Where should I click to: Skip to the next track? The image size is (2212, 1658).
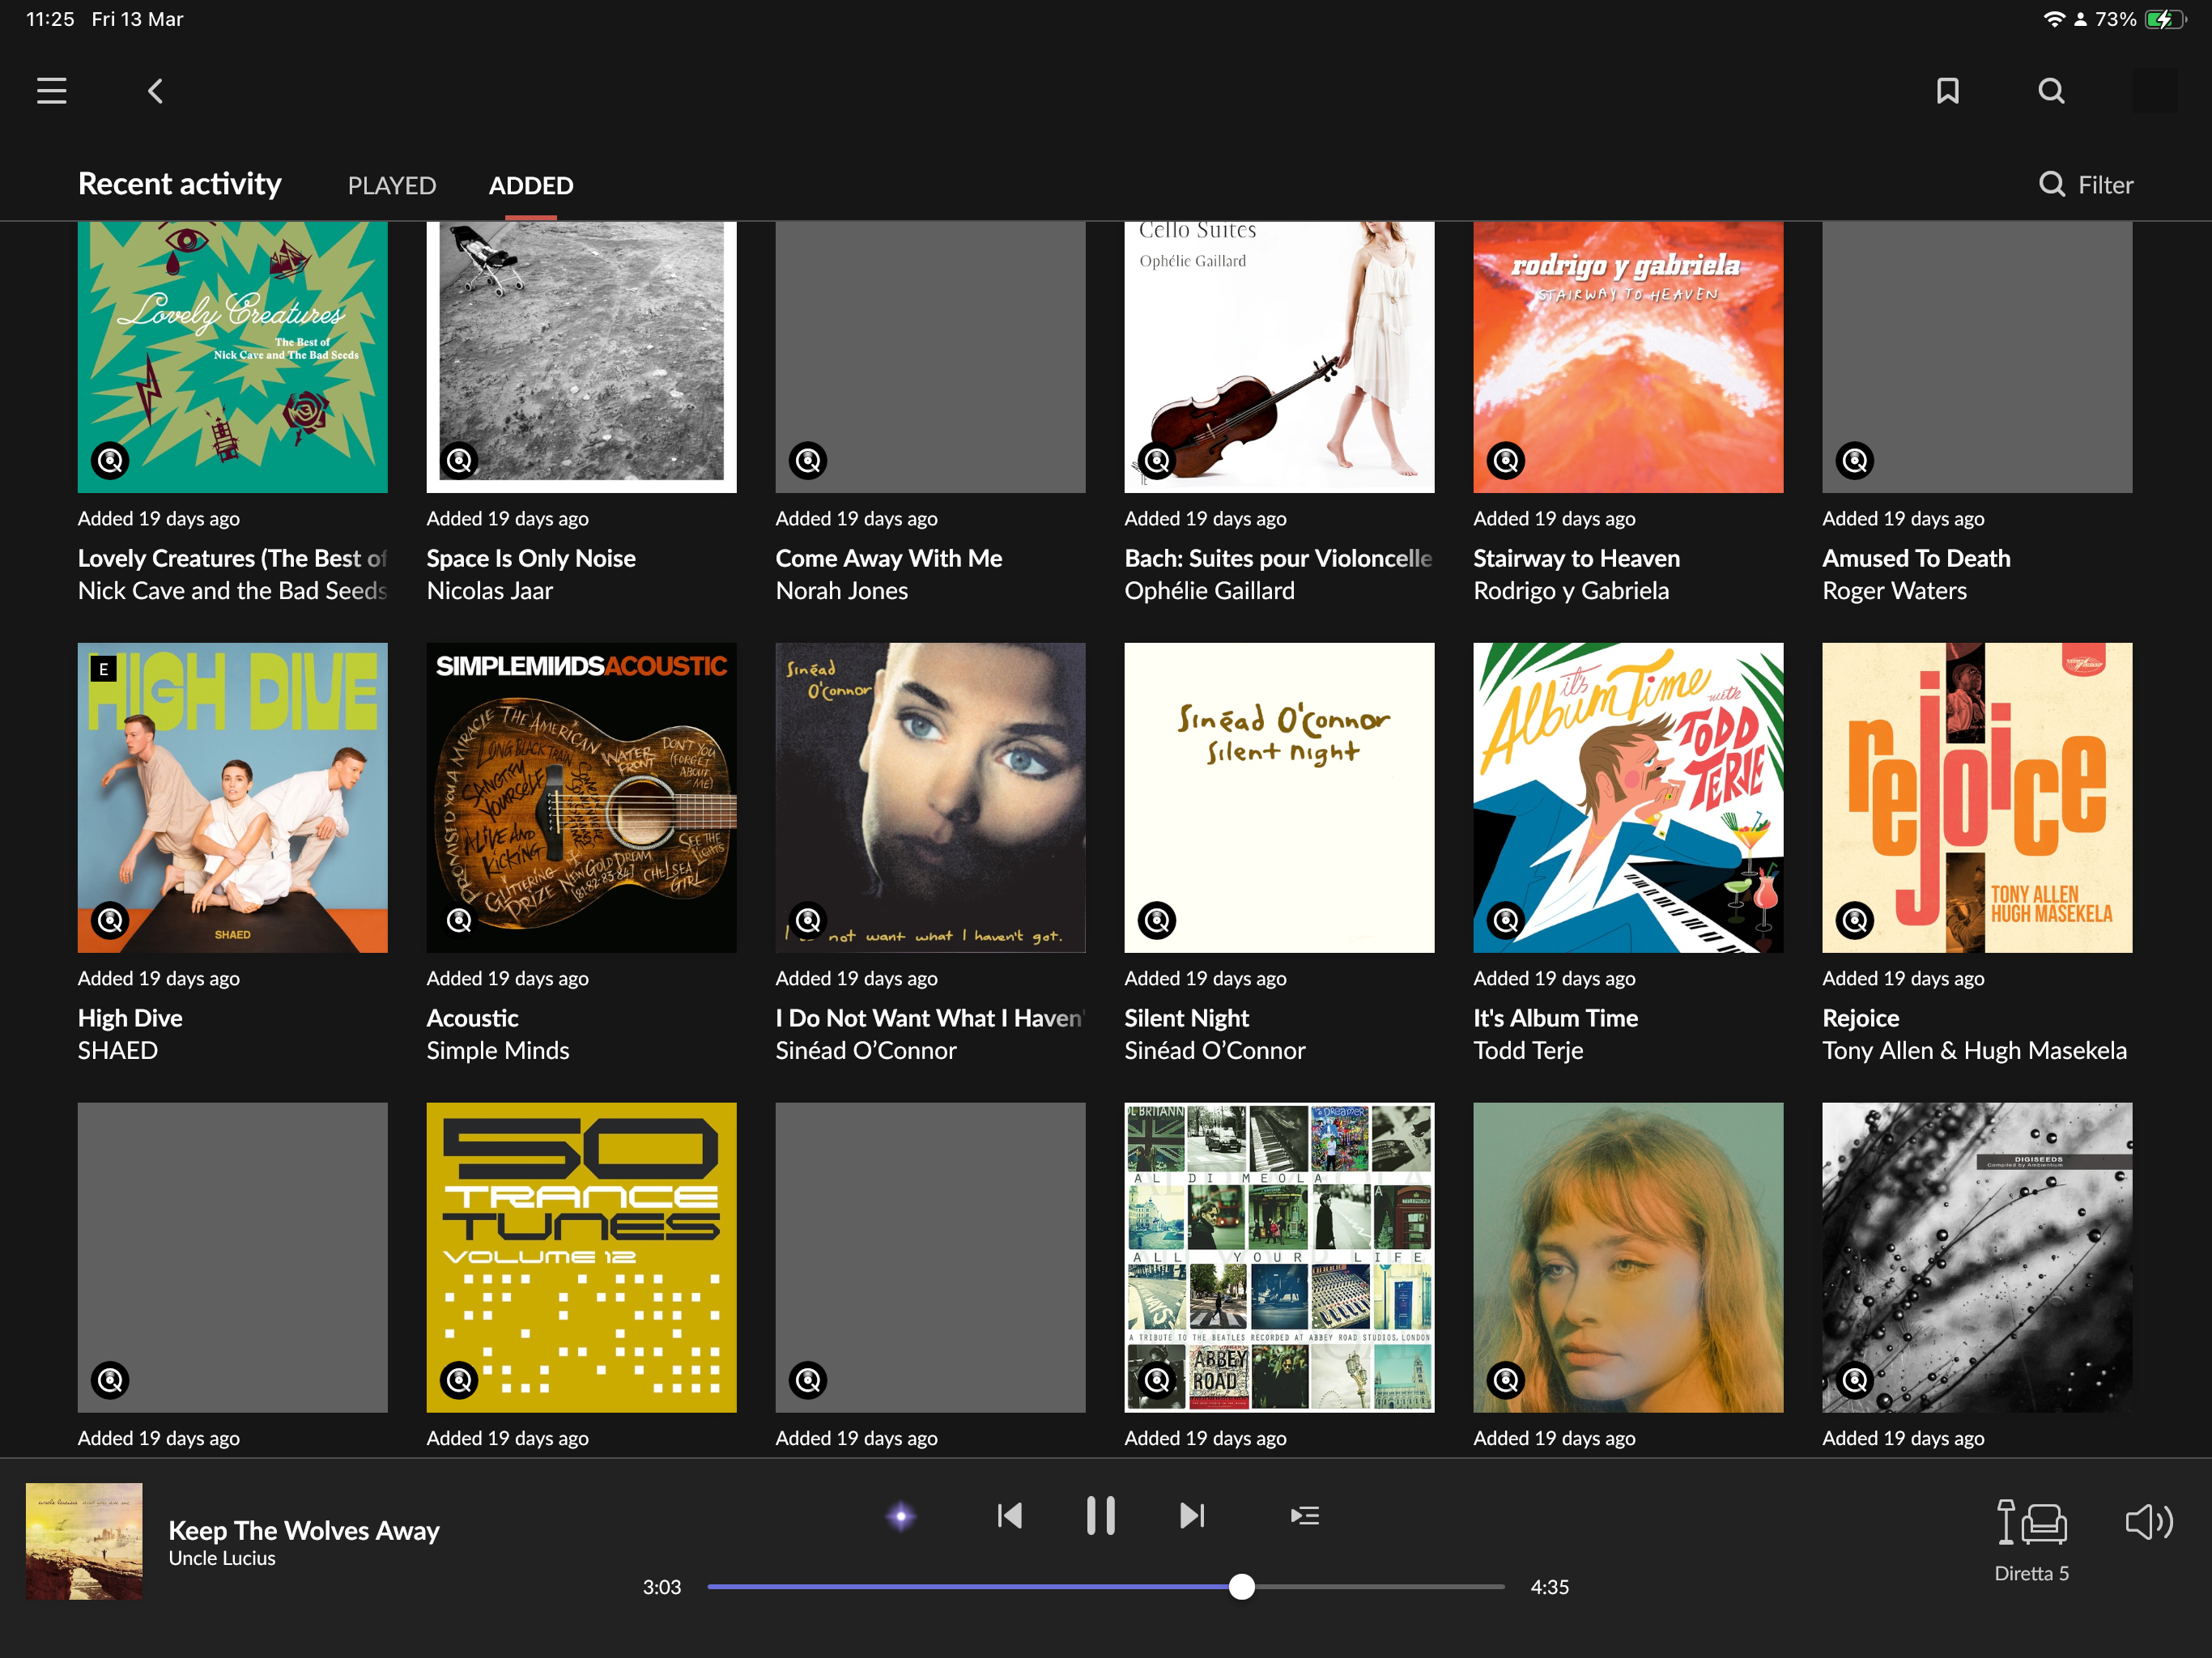(1191, 1515)
